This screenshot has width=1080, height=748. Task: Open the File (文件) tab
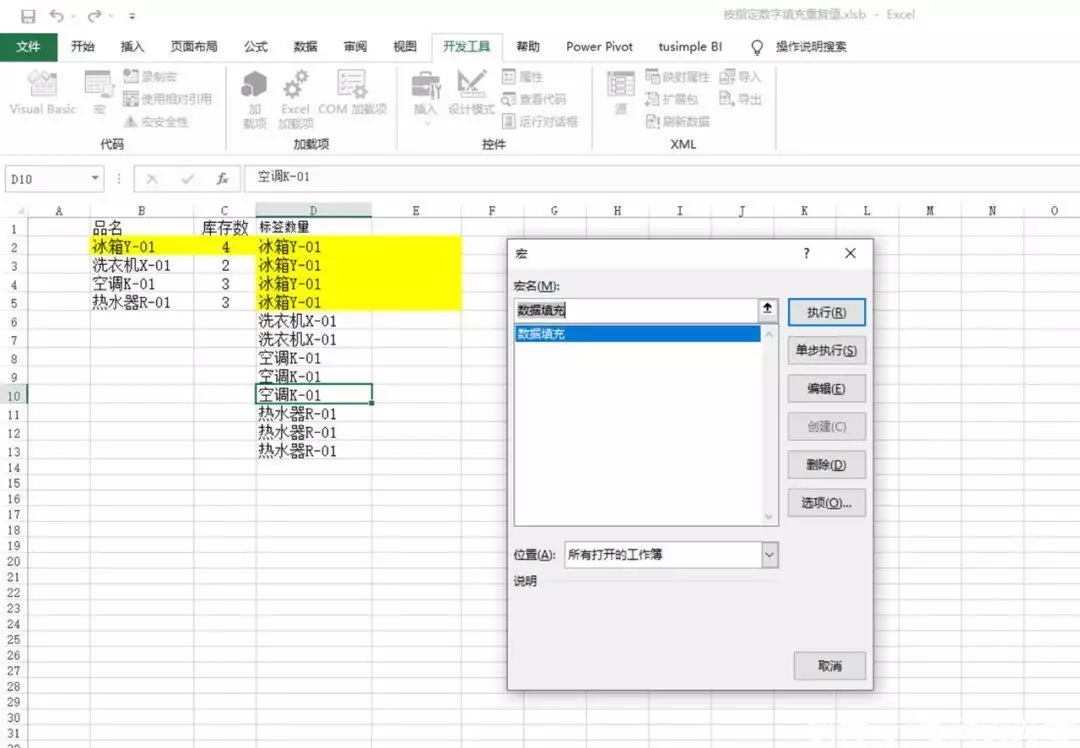coord(28,47)
